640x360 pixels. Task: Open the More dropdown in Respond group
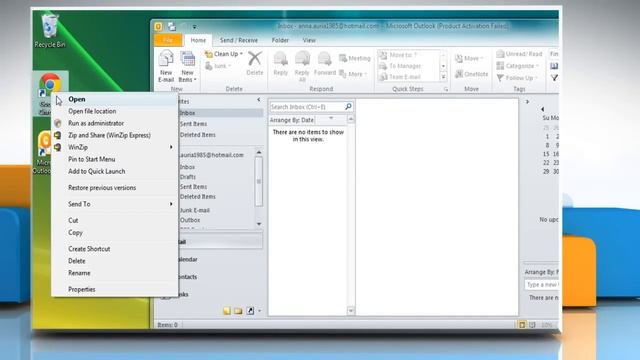pos(353,74)
